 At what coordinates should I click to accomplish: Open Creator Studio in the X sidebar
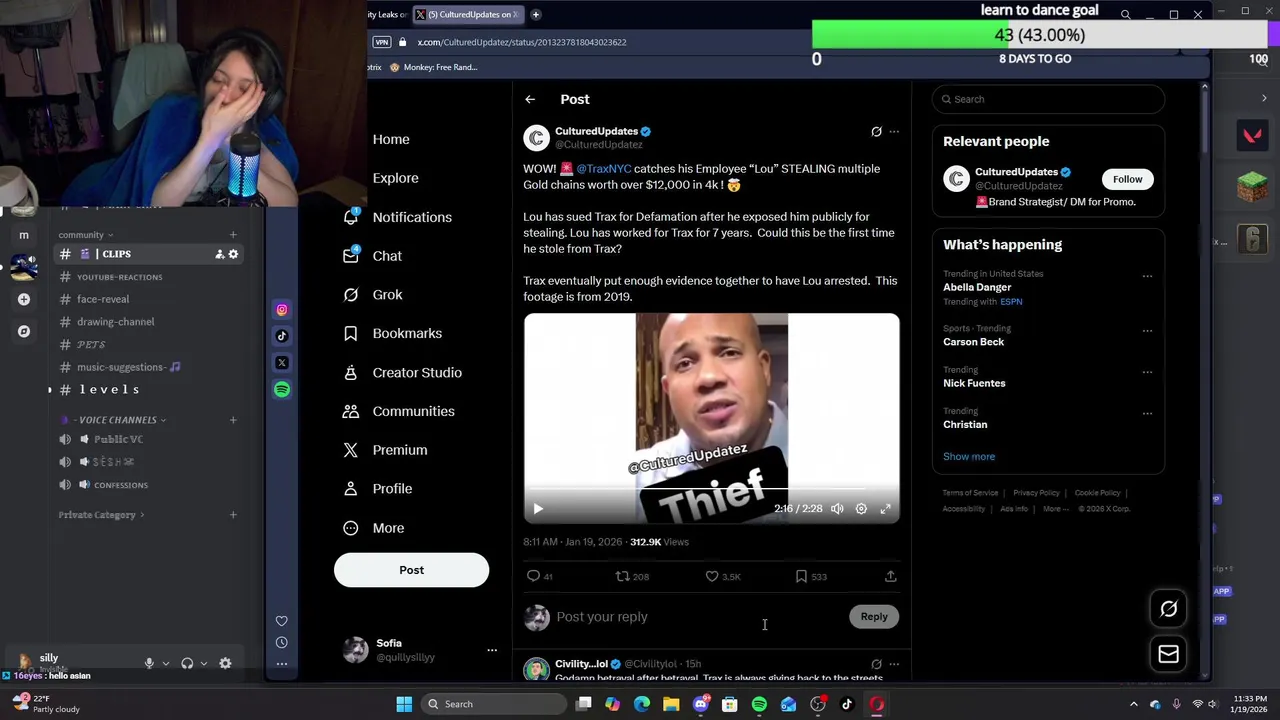416,372
